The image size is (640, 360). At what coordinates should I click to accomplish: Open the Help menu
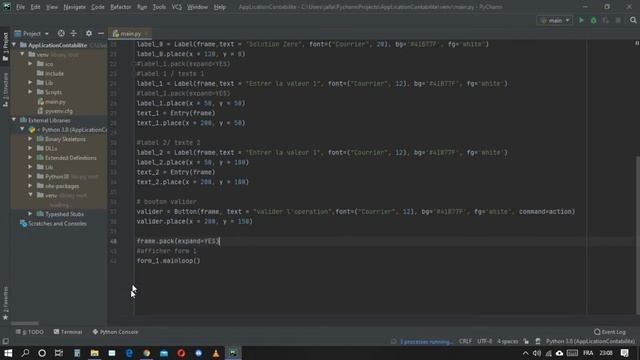[x=220, y=7]
